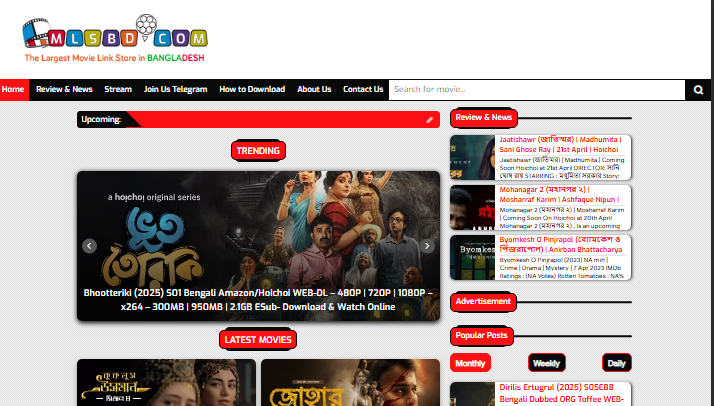Open Review & News in the navigation bar
Viewport: 714px width, 406px height.
coord(64,89)
